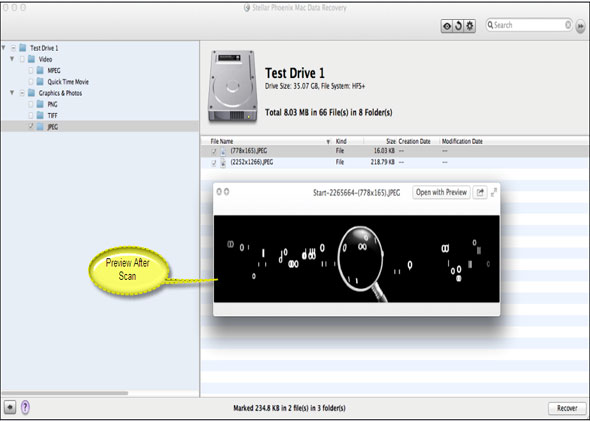This screenshot has height=421, width=590.
Task: Toggle the Test Drive 1 checkbox
Action: pos(14,48)
